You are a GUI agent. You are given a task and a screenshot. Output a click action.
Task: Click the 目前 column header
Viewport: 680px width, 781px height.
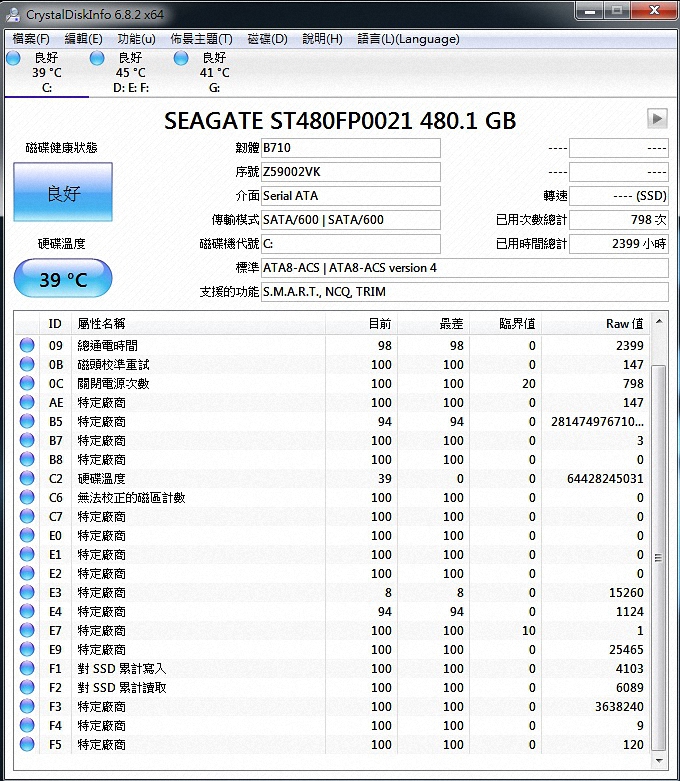[x=361, y=324]
